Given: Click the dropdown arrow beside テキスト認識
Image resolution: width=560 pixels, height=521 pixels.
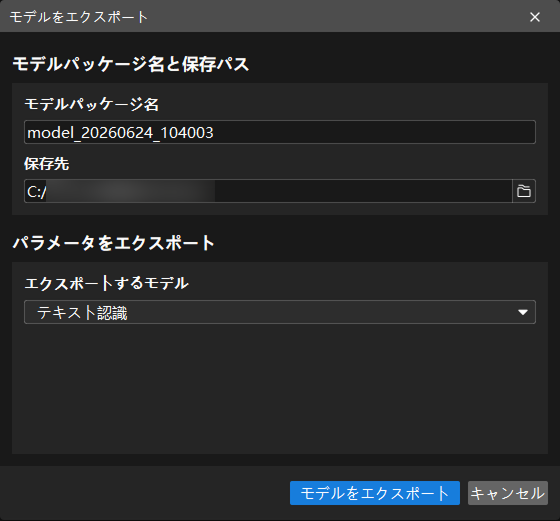Looking at the screenshot, I should point(523,312).
